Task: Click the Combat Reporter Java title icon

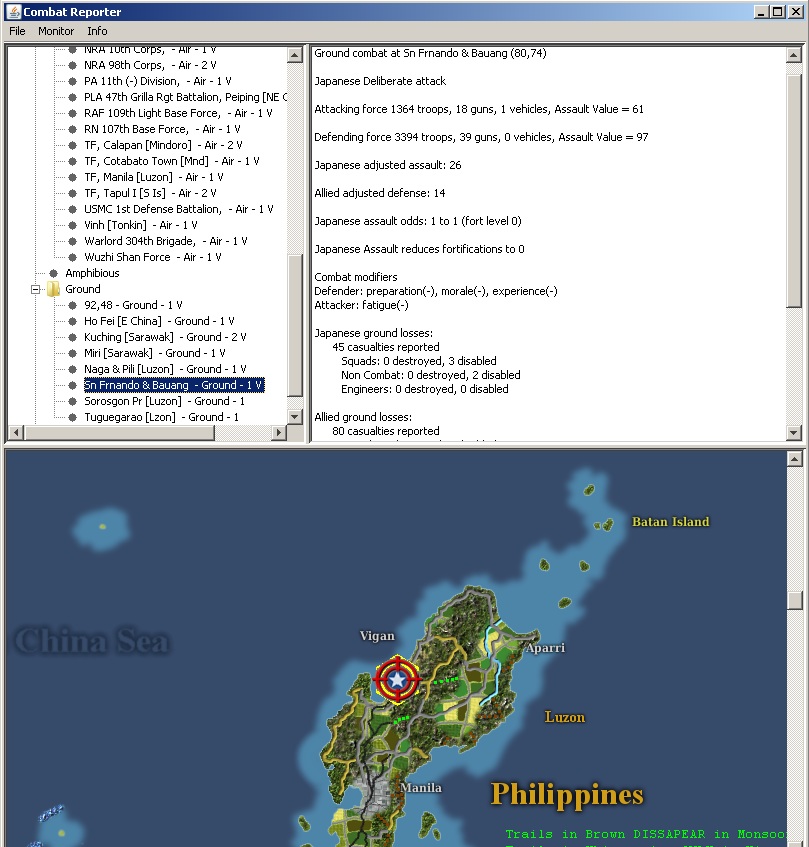Action: [x=13, y=11]
